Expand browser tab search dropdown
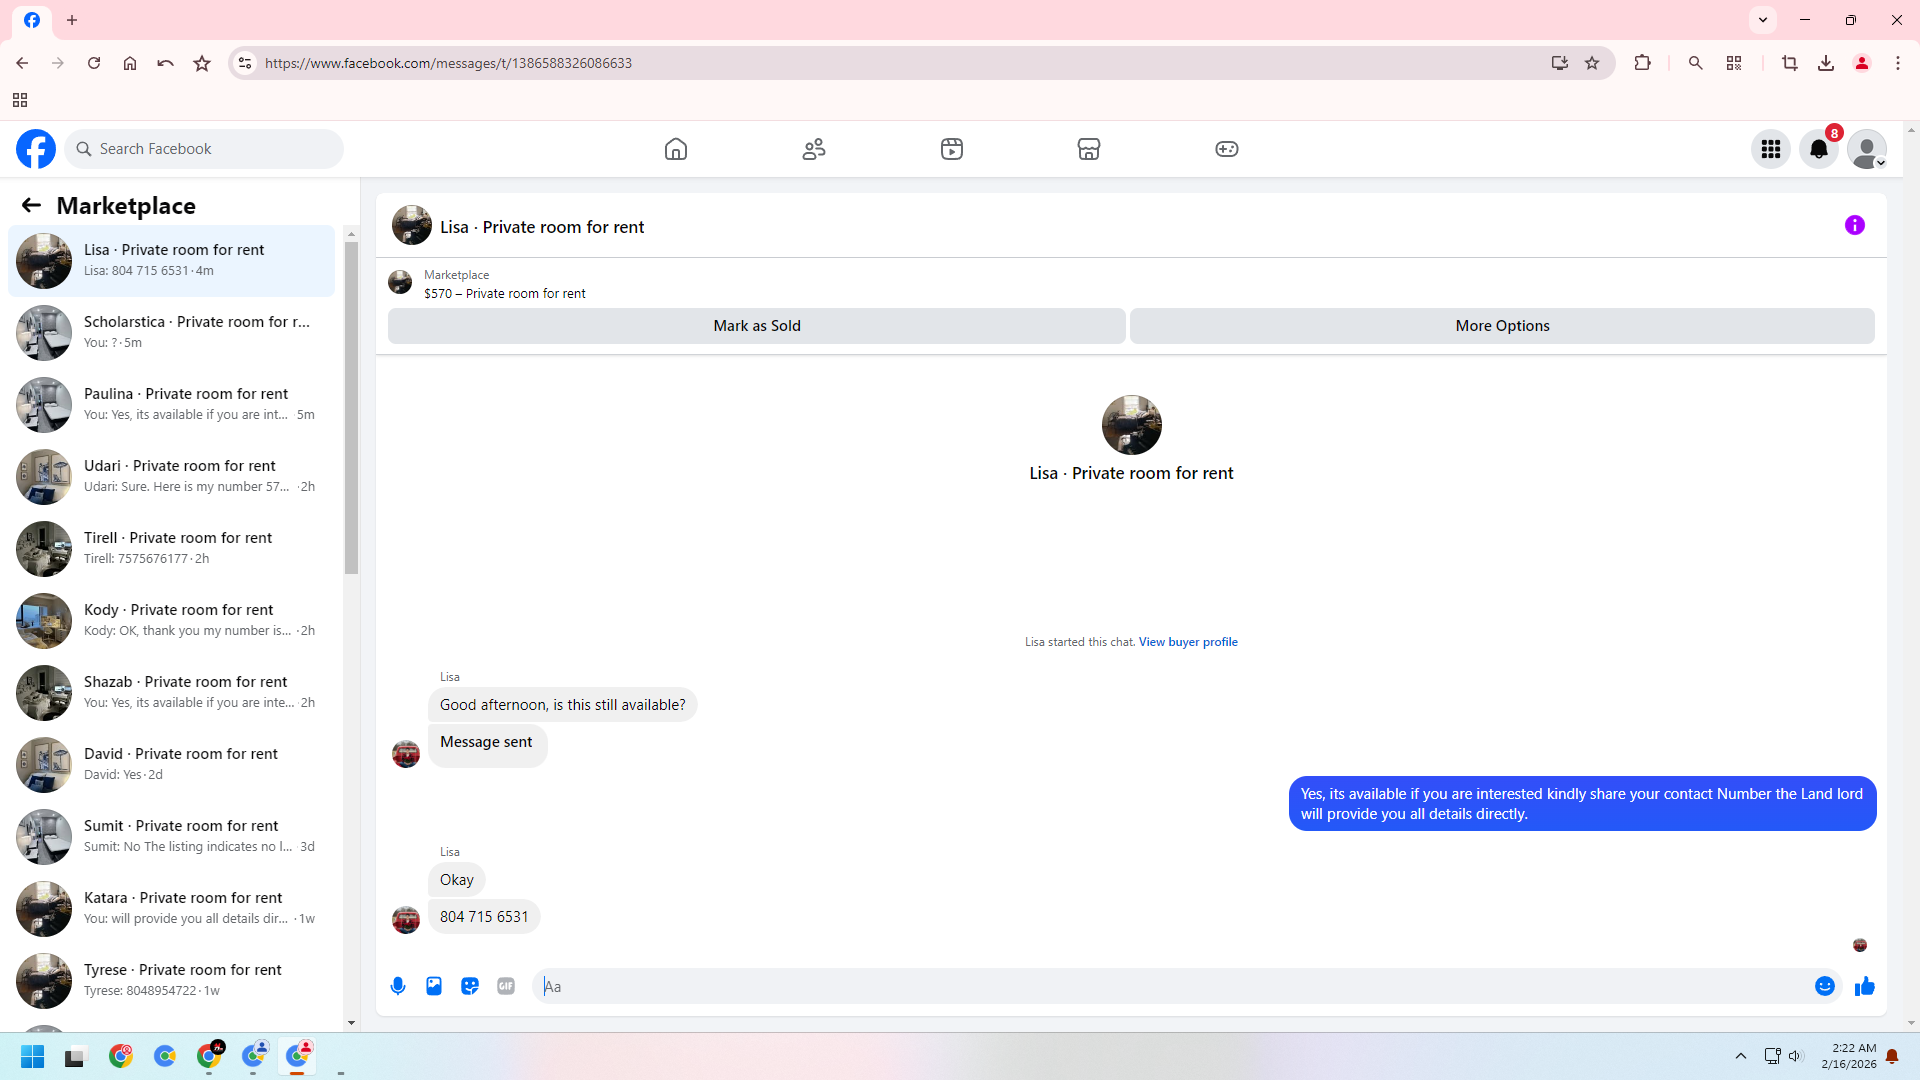 click(x=1763, y=20)
